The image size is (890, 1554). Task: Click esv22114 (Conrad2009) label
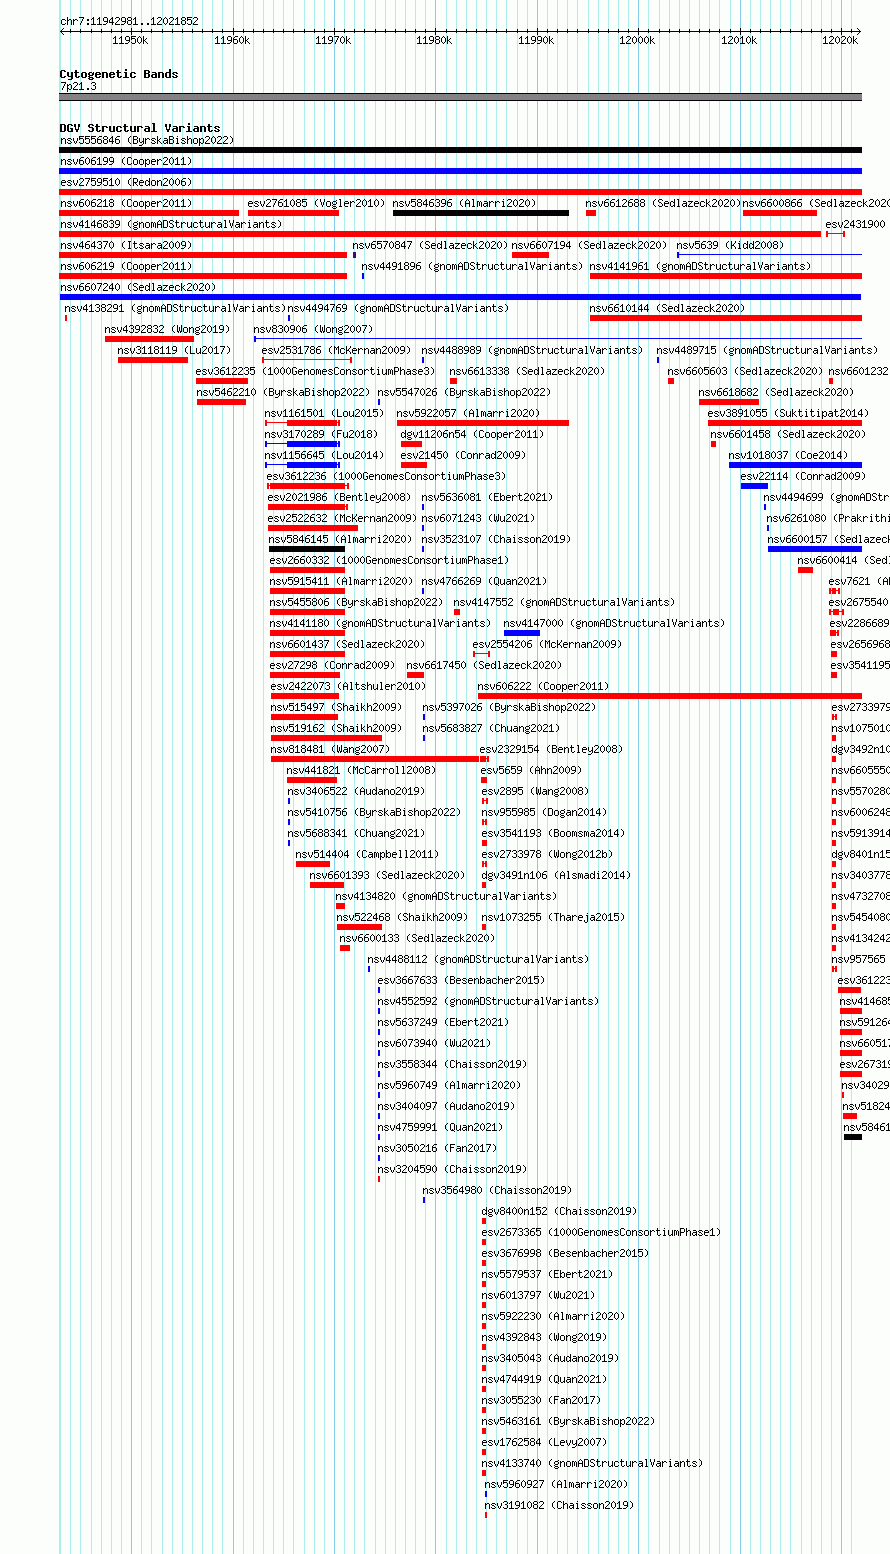coord(803,477)
